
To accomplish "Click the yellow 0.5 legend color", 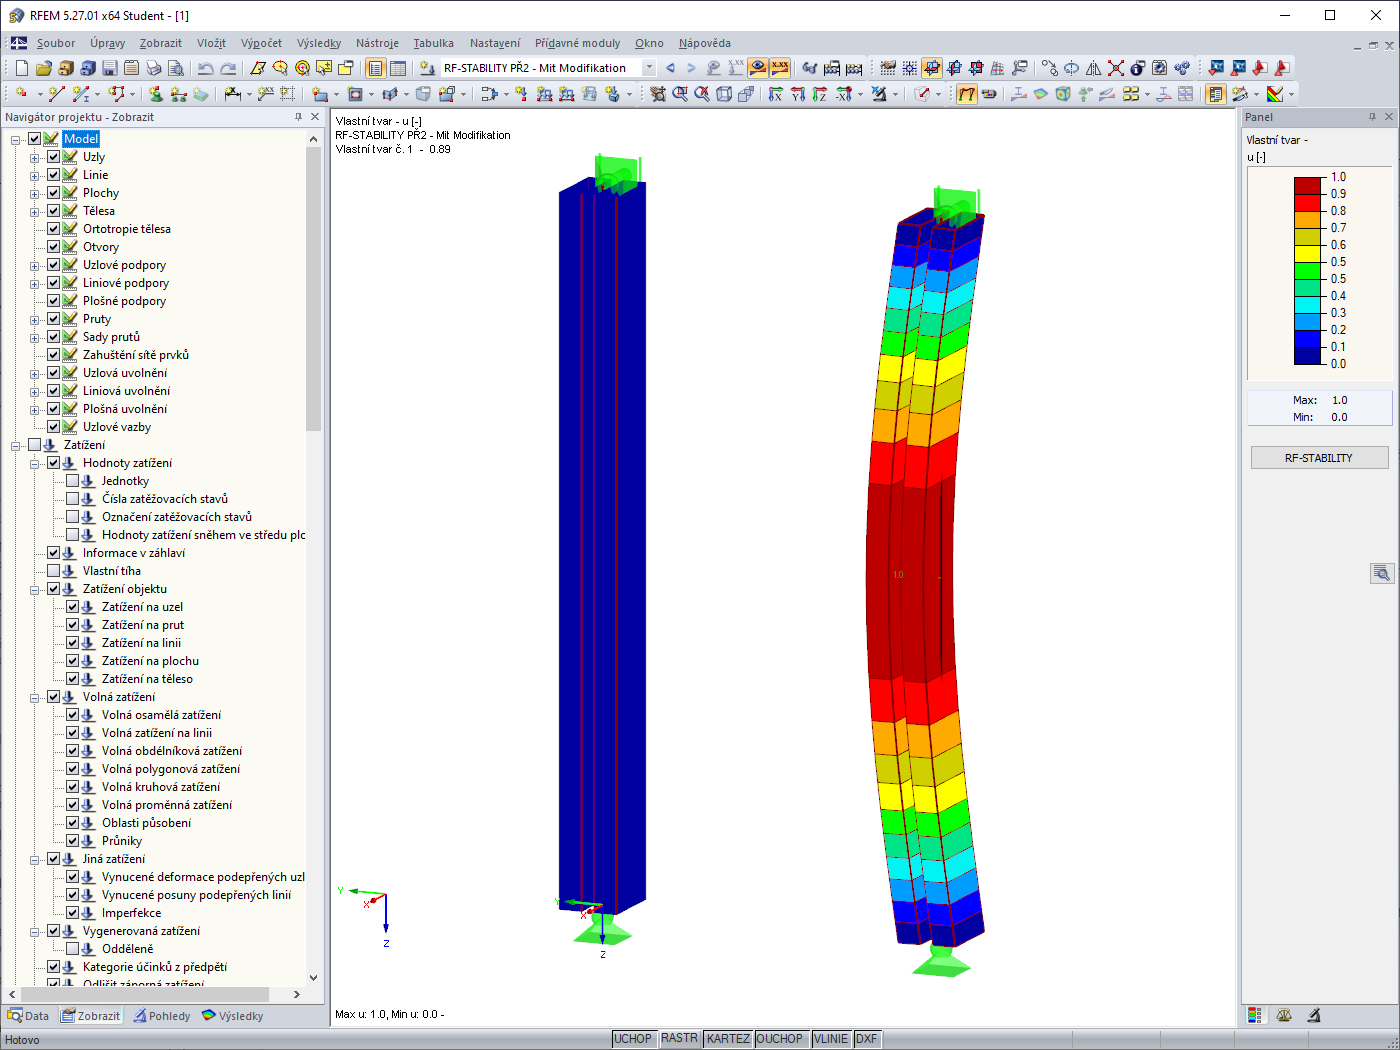I will pos(1308,253).
